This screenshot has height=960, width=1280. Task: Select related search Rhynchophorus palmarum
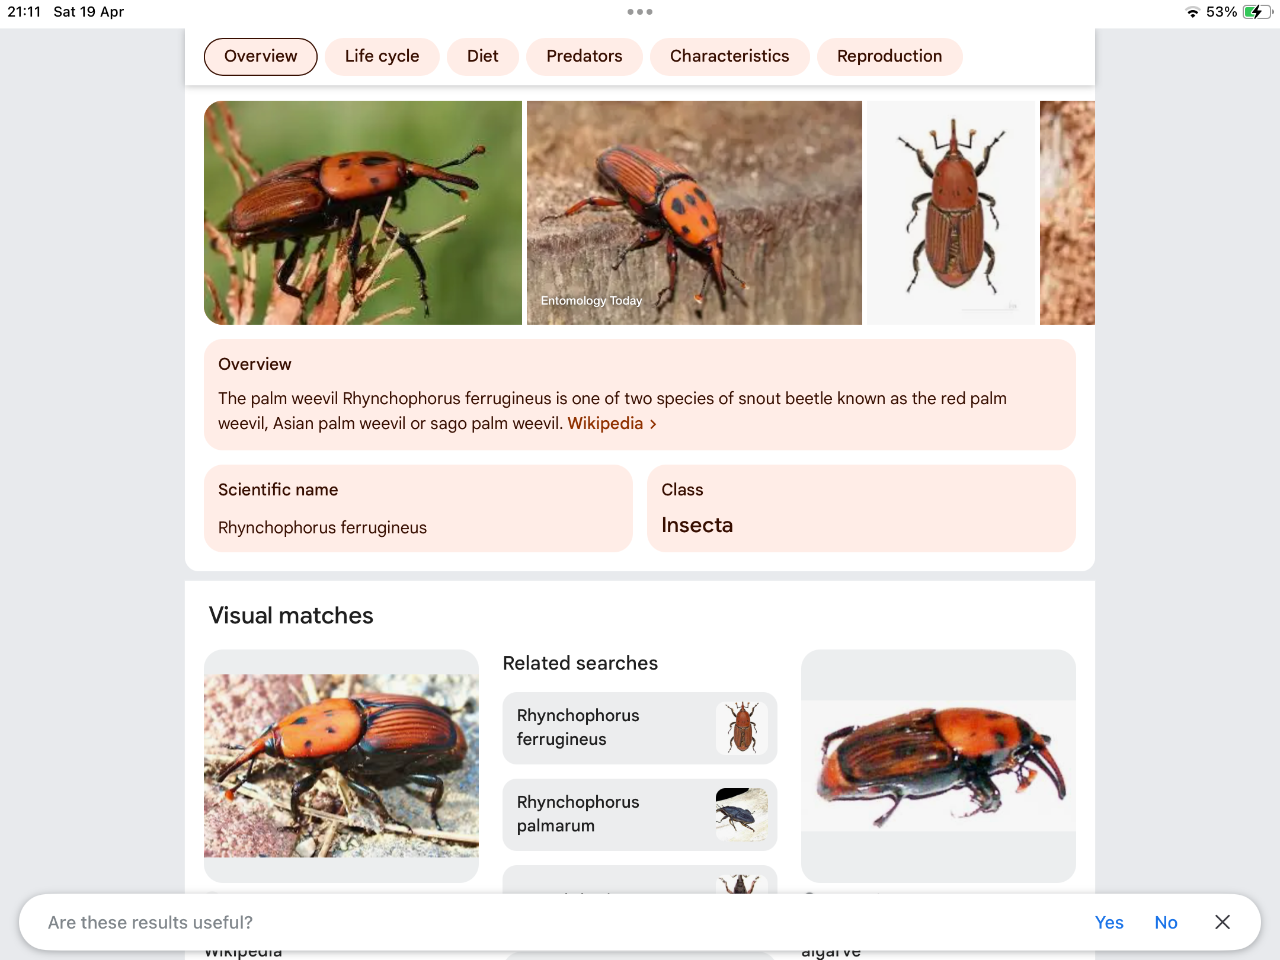pyautogui.click(x=639, y=815)
